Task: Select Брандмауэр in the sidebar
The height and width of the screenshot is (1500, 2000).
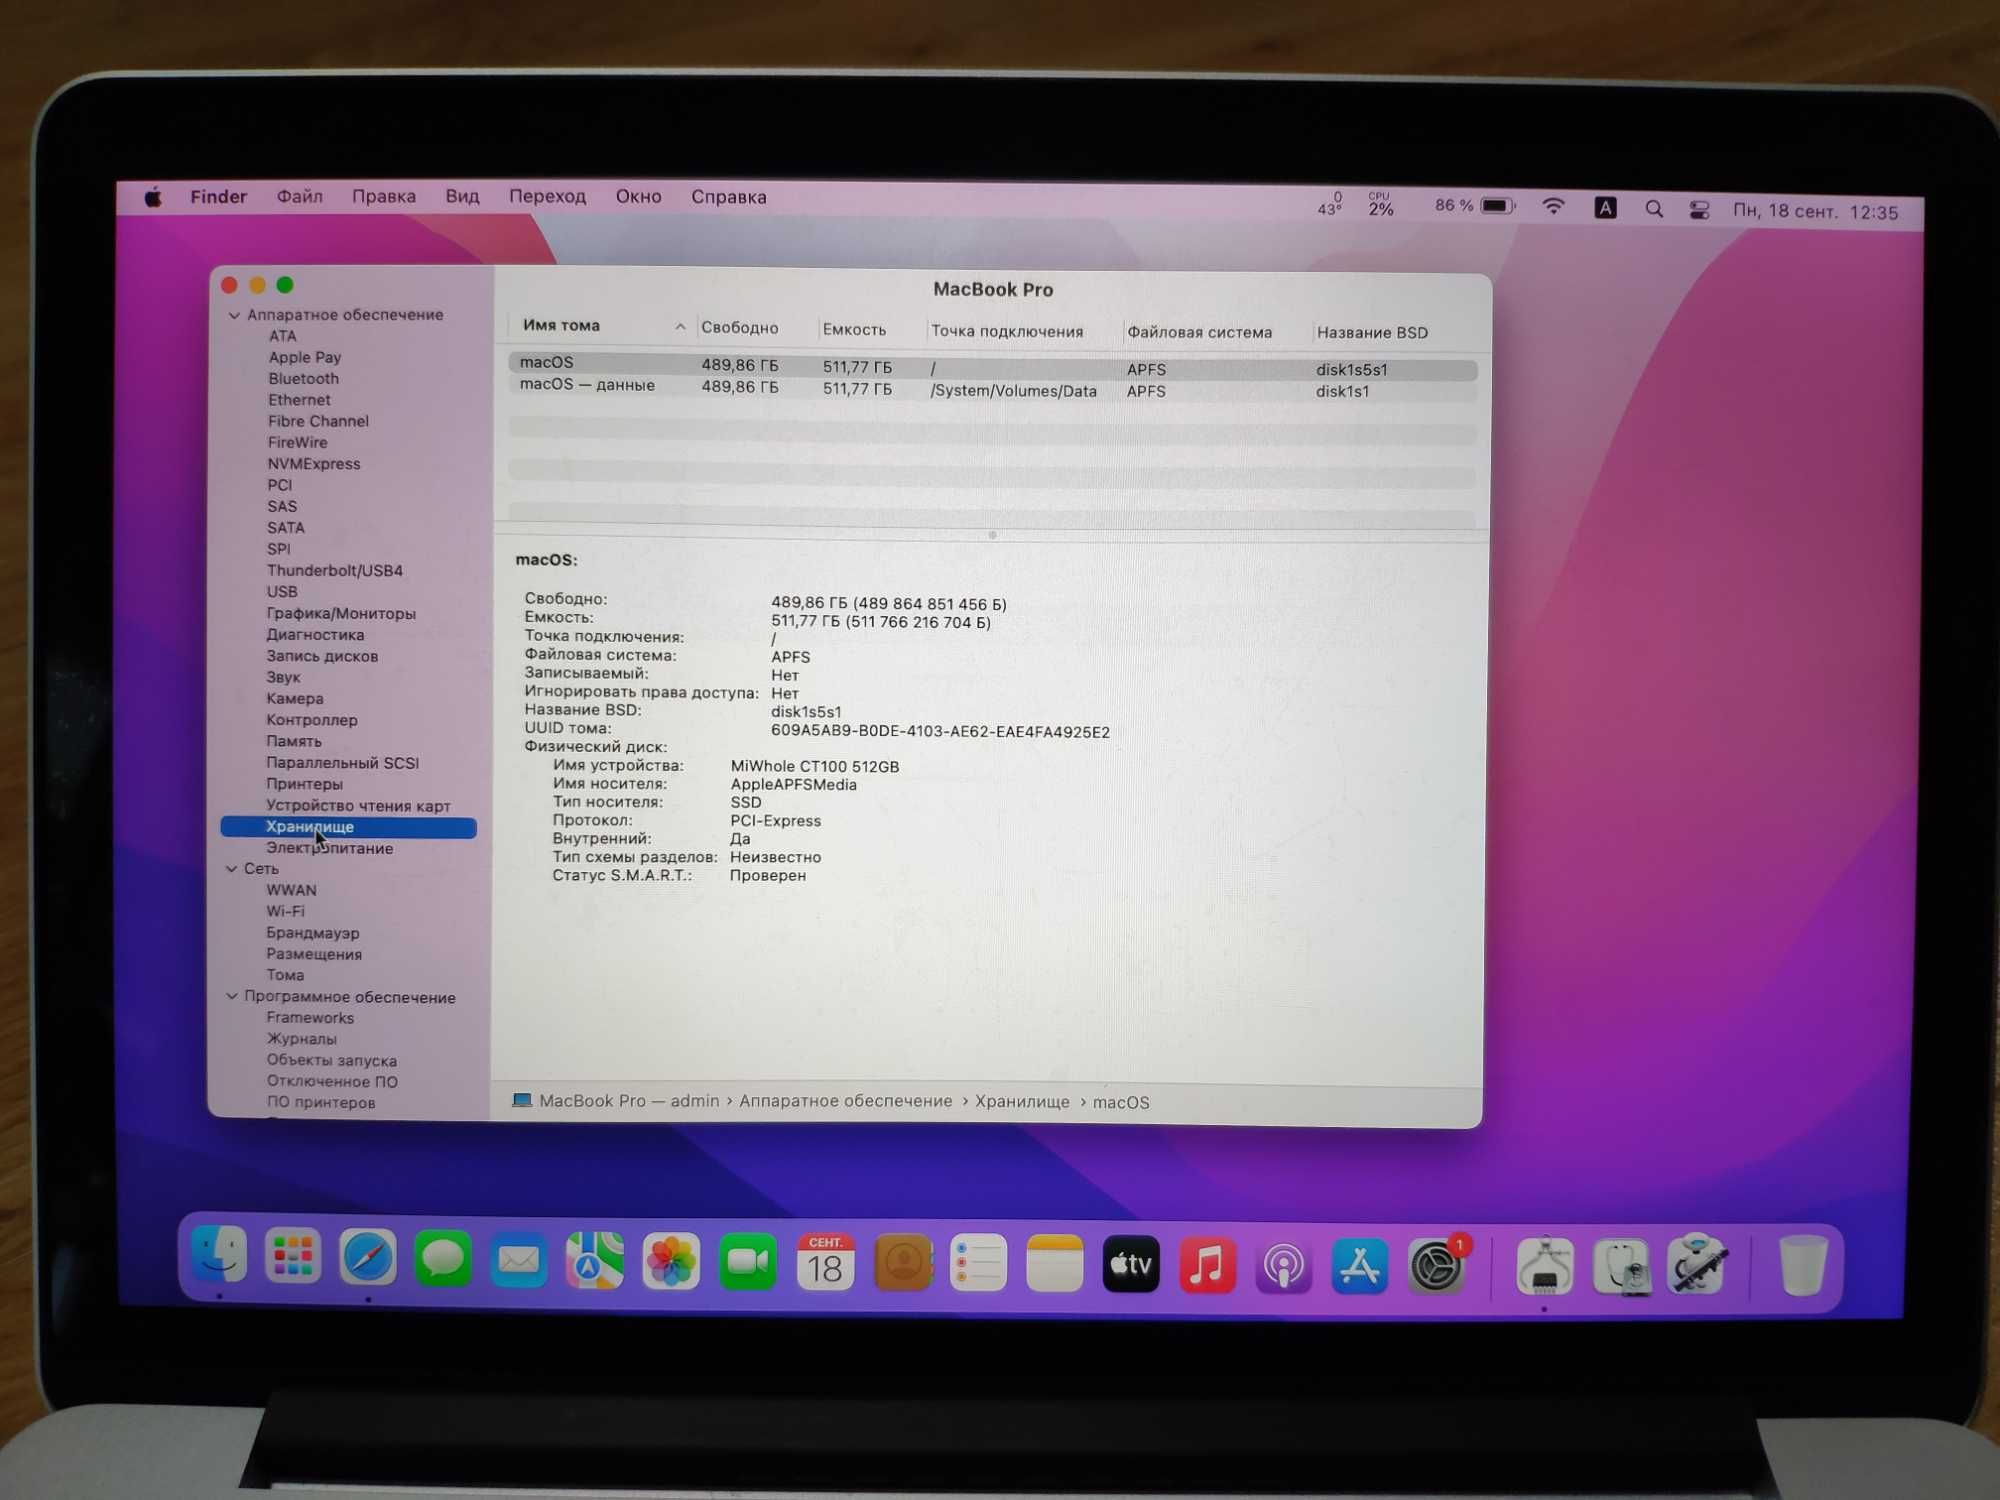Action: [312, 933]
